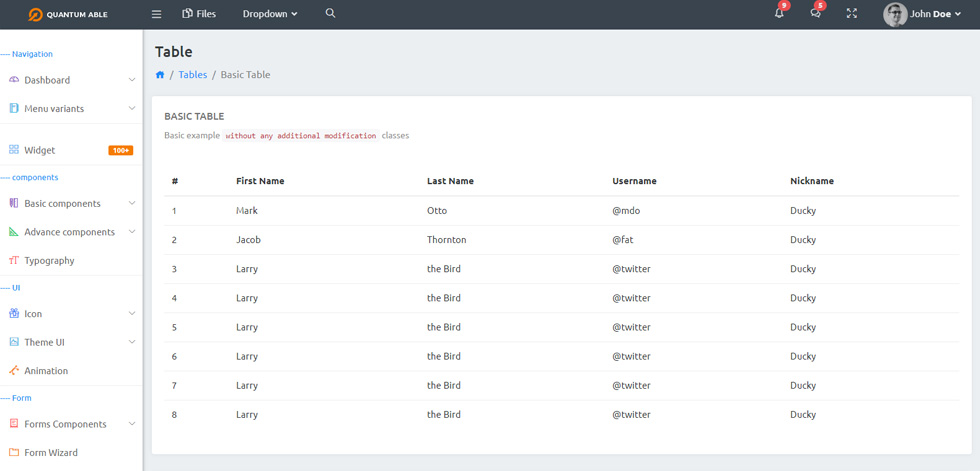This screenshot has width=980, height=471.
Task: Open chat messages icon
Action: tap(815, 13)
